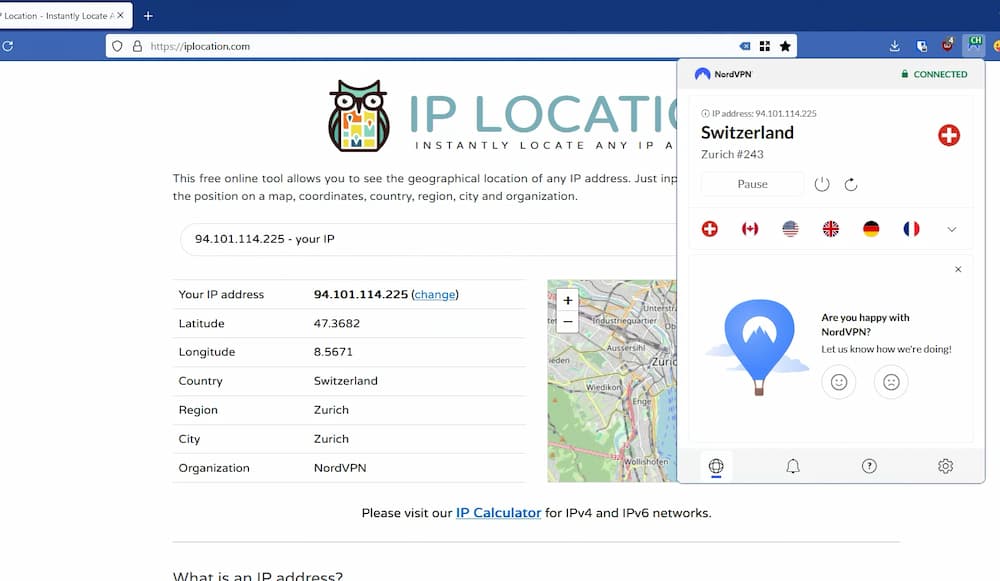Open the help question mark tab
Screen dimensions: 1000x581
[x=869, y=466]
